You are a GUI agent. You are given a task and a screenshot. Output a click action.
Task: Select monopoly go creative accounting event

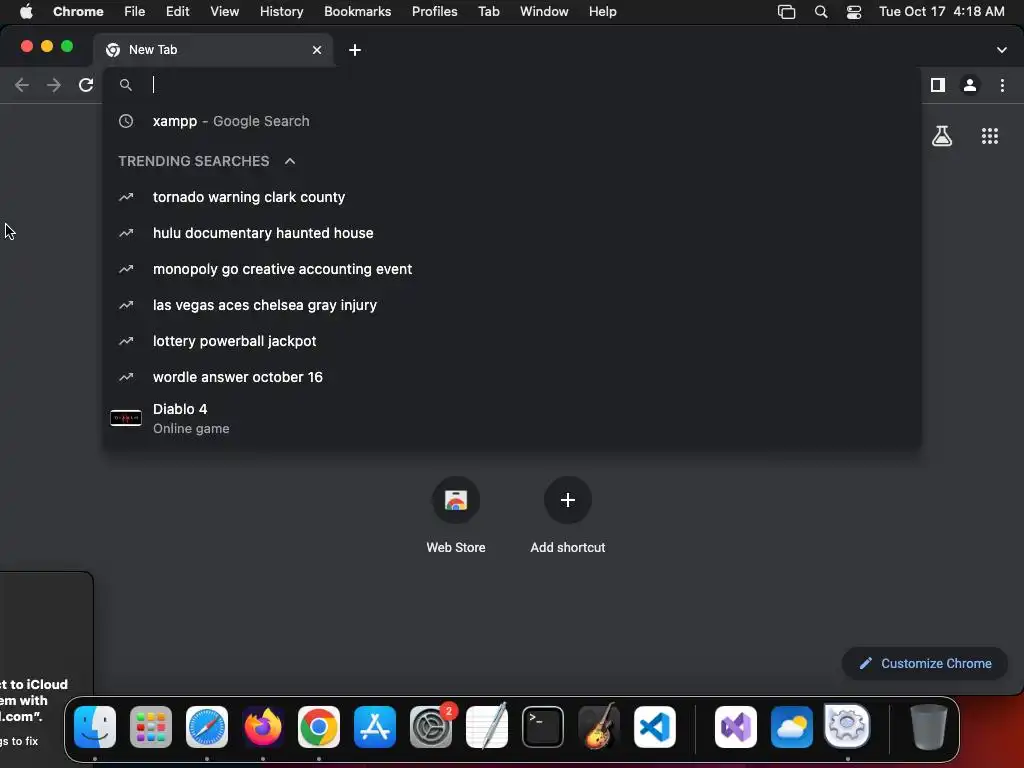511,269
